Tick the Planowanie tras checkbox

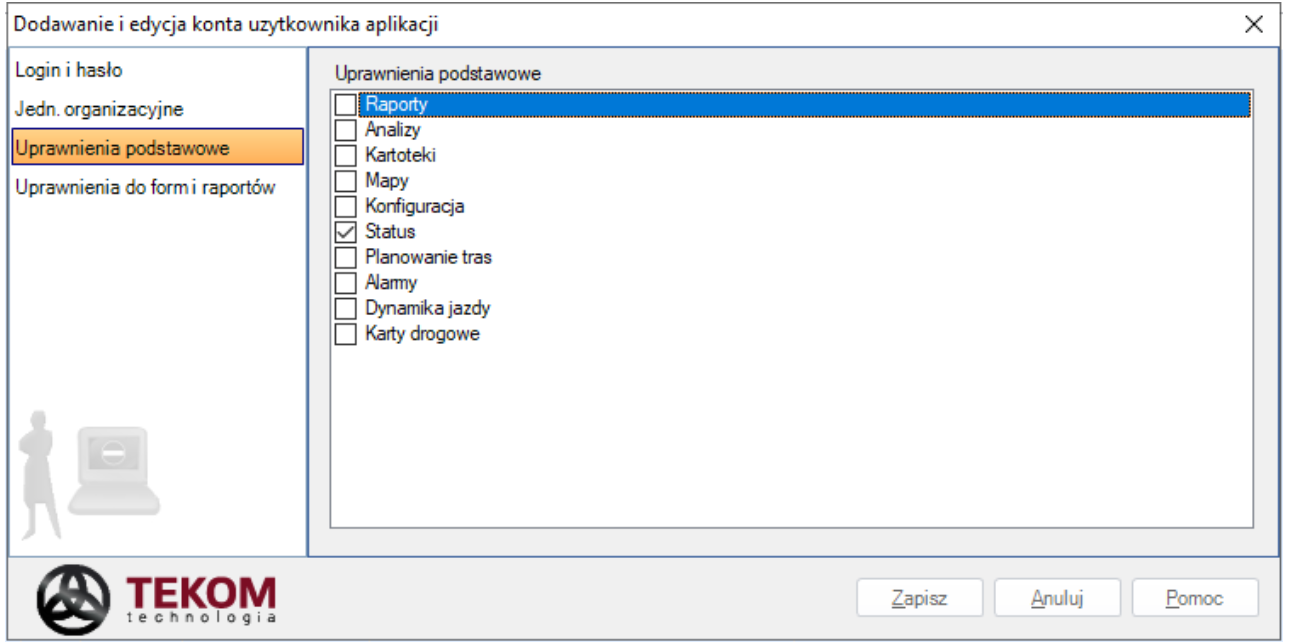point(345,257)
